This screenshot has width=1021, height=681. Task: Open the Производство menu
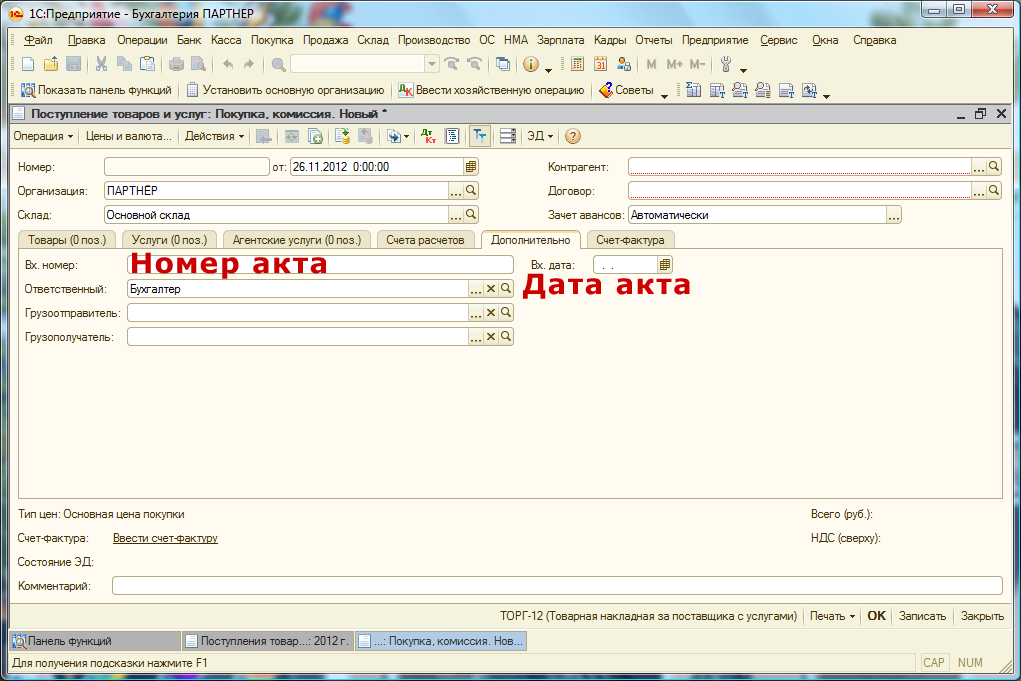coord(433,40)
